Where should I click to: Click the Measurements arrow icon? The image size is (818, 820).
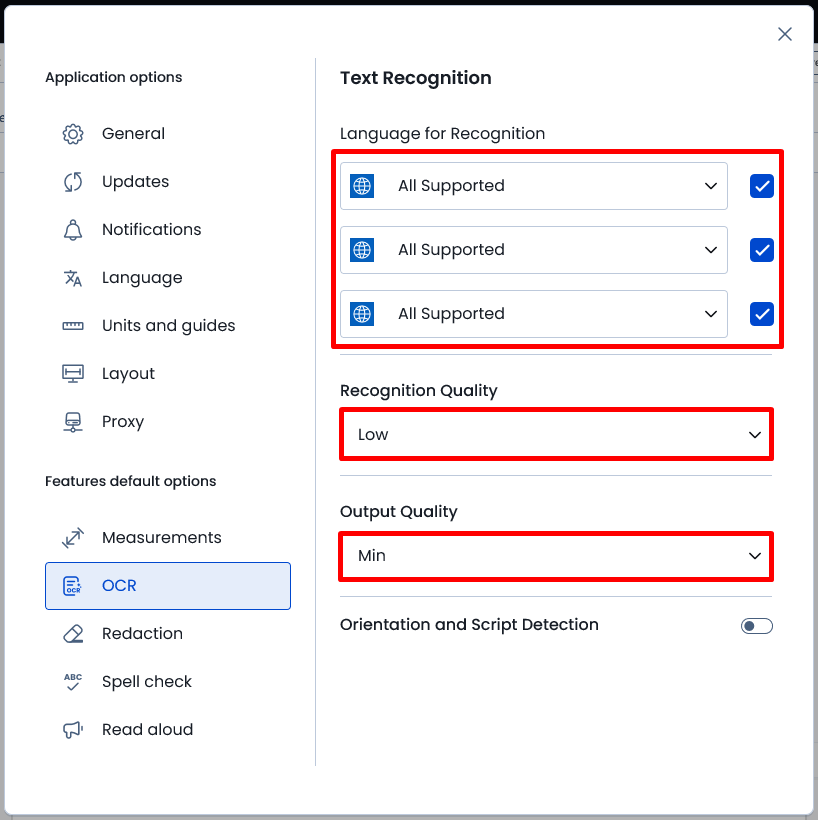pyautogui.click(x=73, y=538)
